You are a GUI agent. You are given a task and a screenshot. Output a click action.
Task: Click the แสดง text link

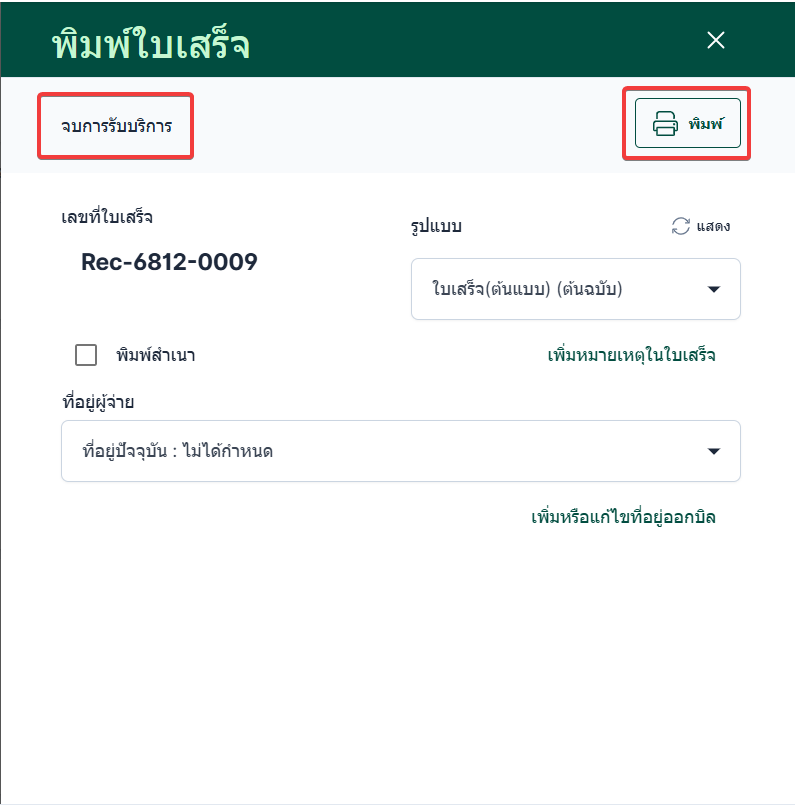(x=713, y=226)
